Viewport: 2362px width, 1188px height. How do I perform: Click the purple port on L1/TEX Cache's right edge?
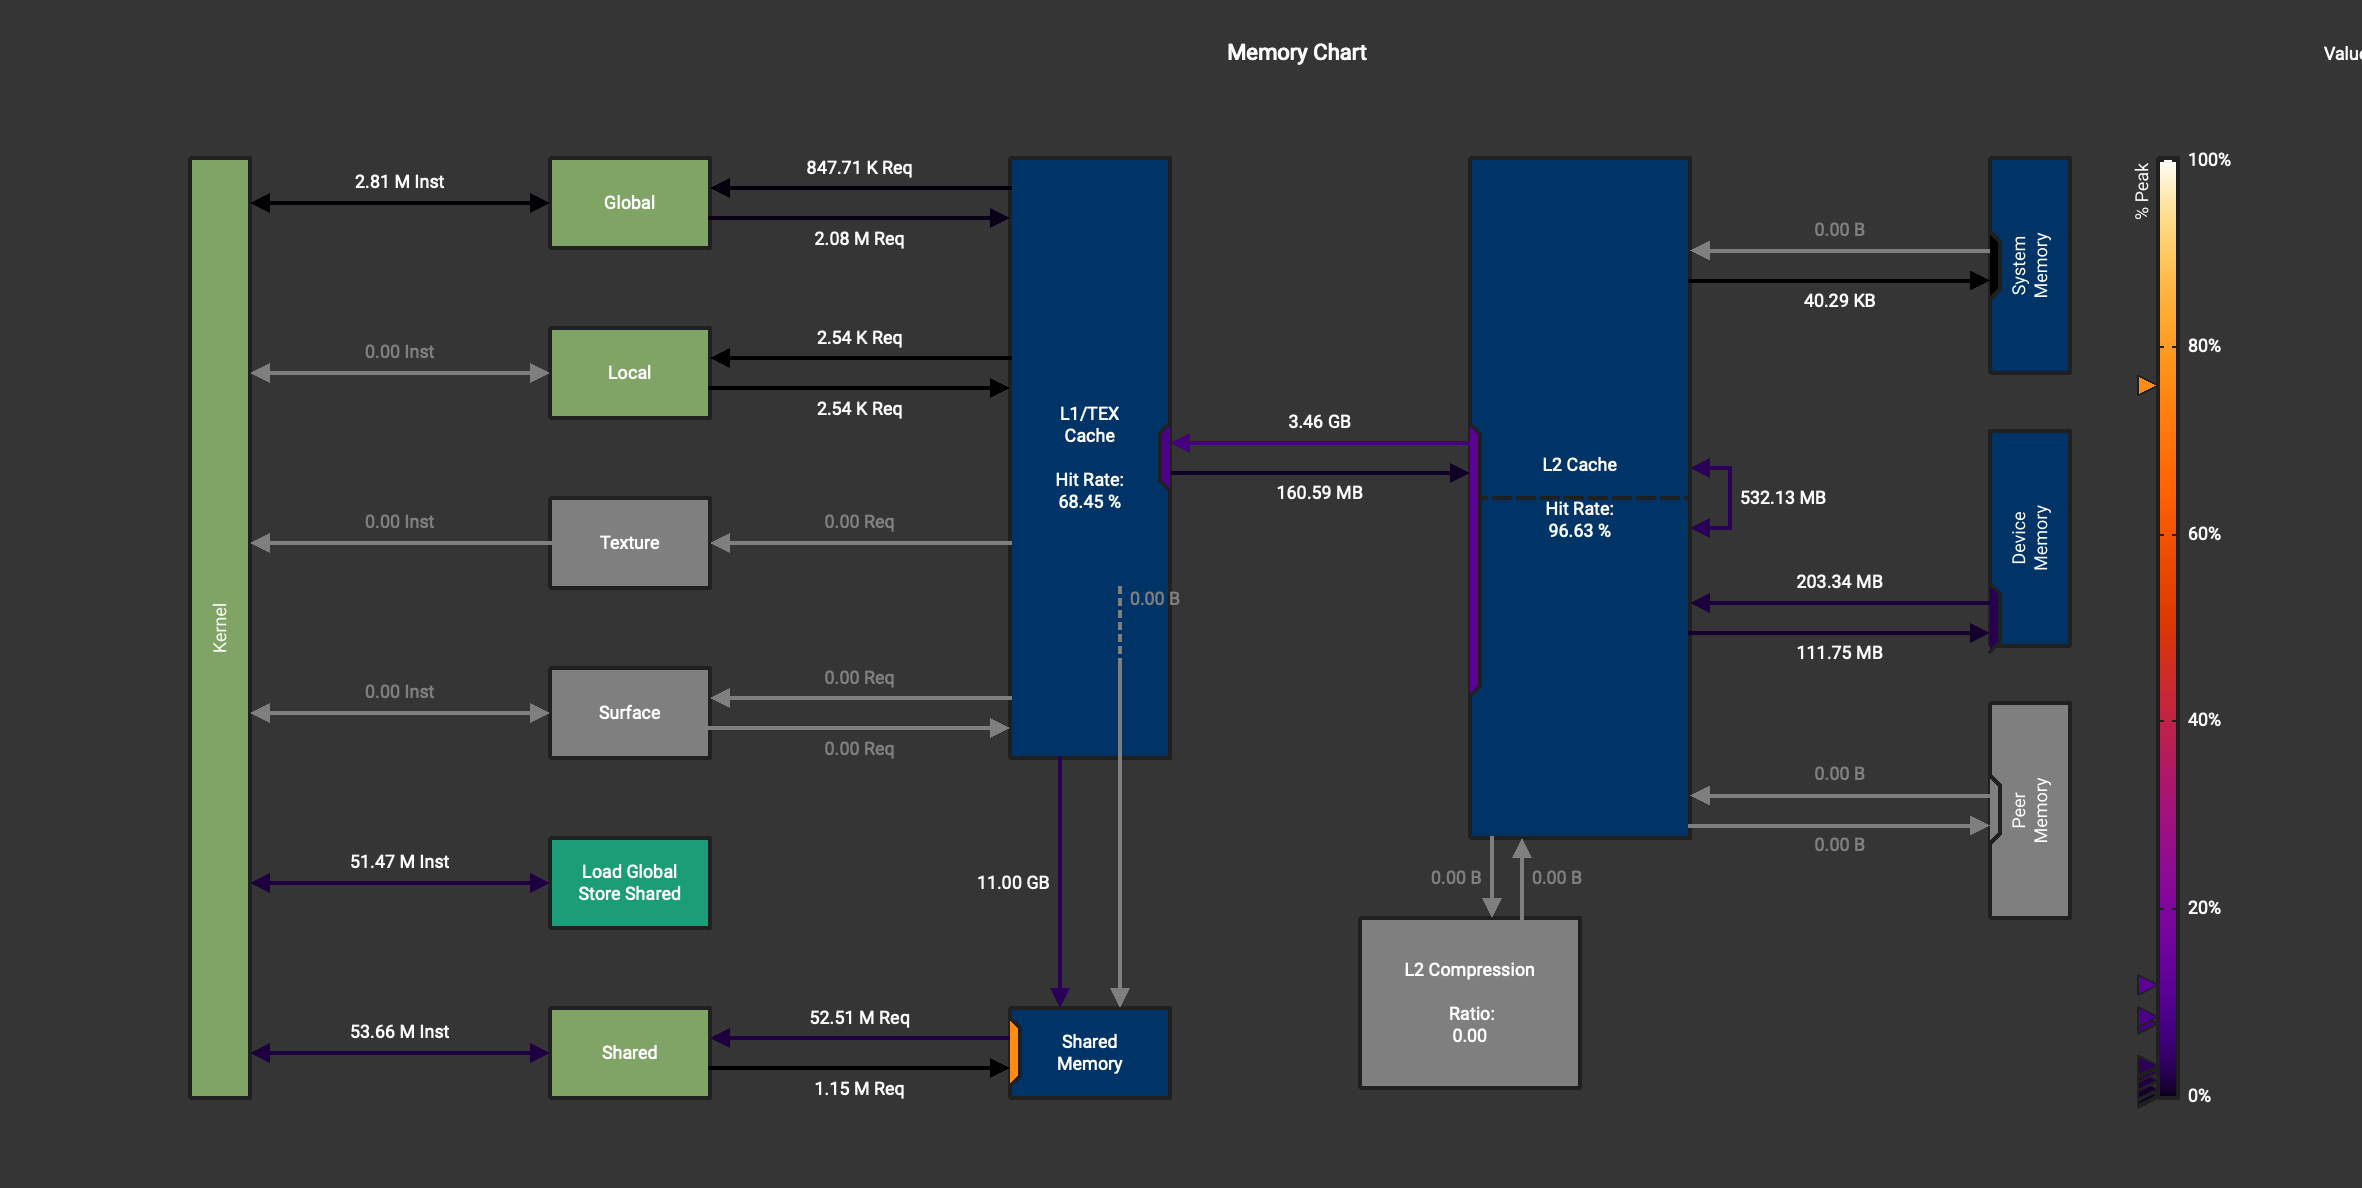1164,457
